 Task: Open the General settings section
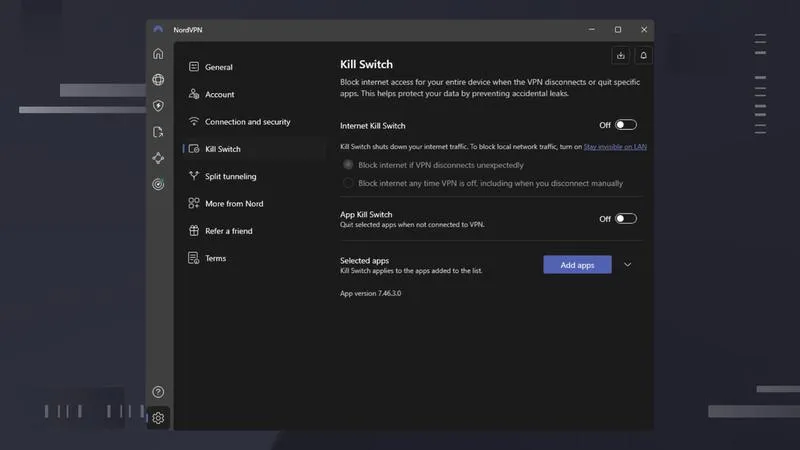(254, 67)
